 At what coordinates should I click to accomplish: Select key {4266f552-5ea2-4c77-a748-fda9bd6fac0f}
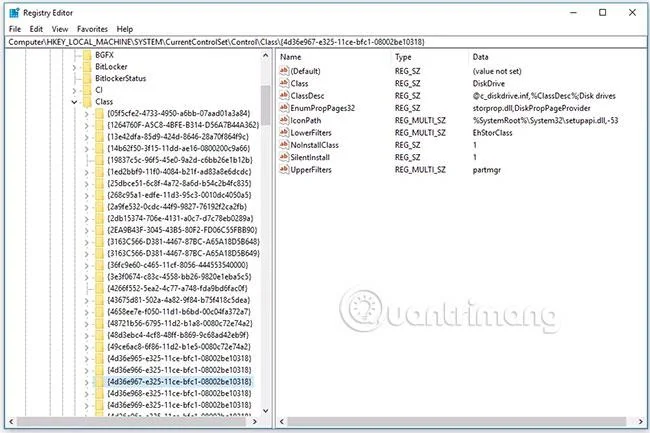[x=177, y=288]
